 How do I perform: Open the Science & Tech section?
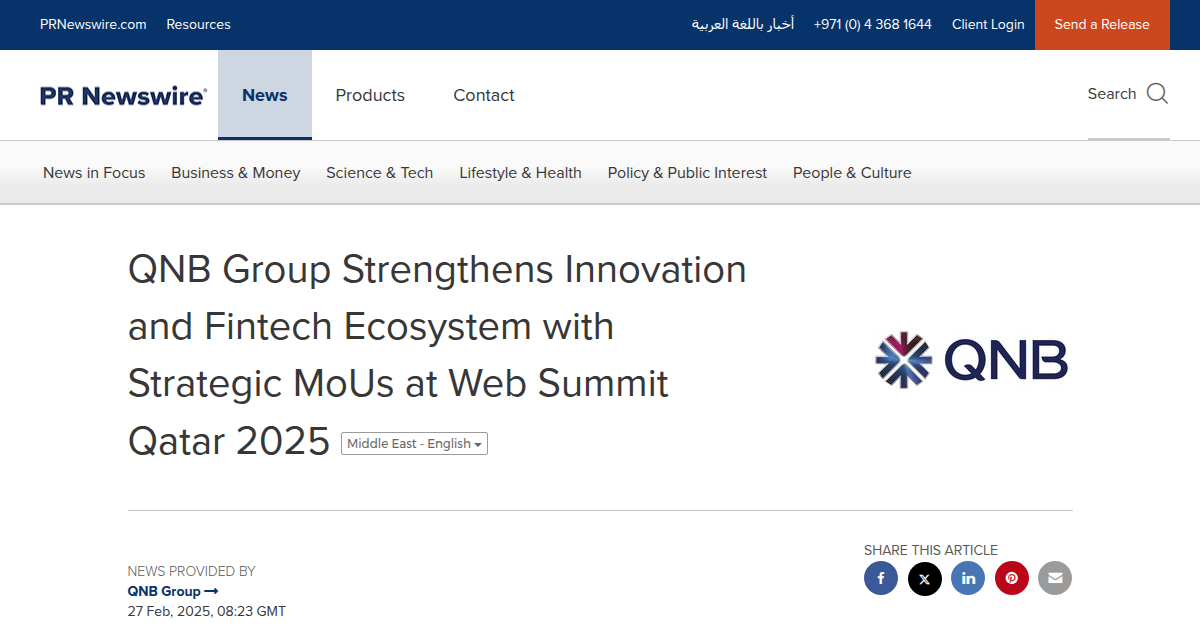point(379,172)
